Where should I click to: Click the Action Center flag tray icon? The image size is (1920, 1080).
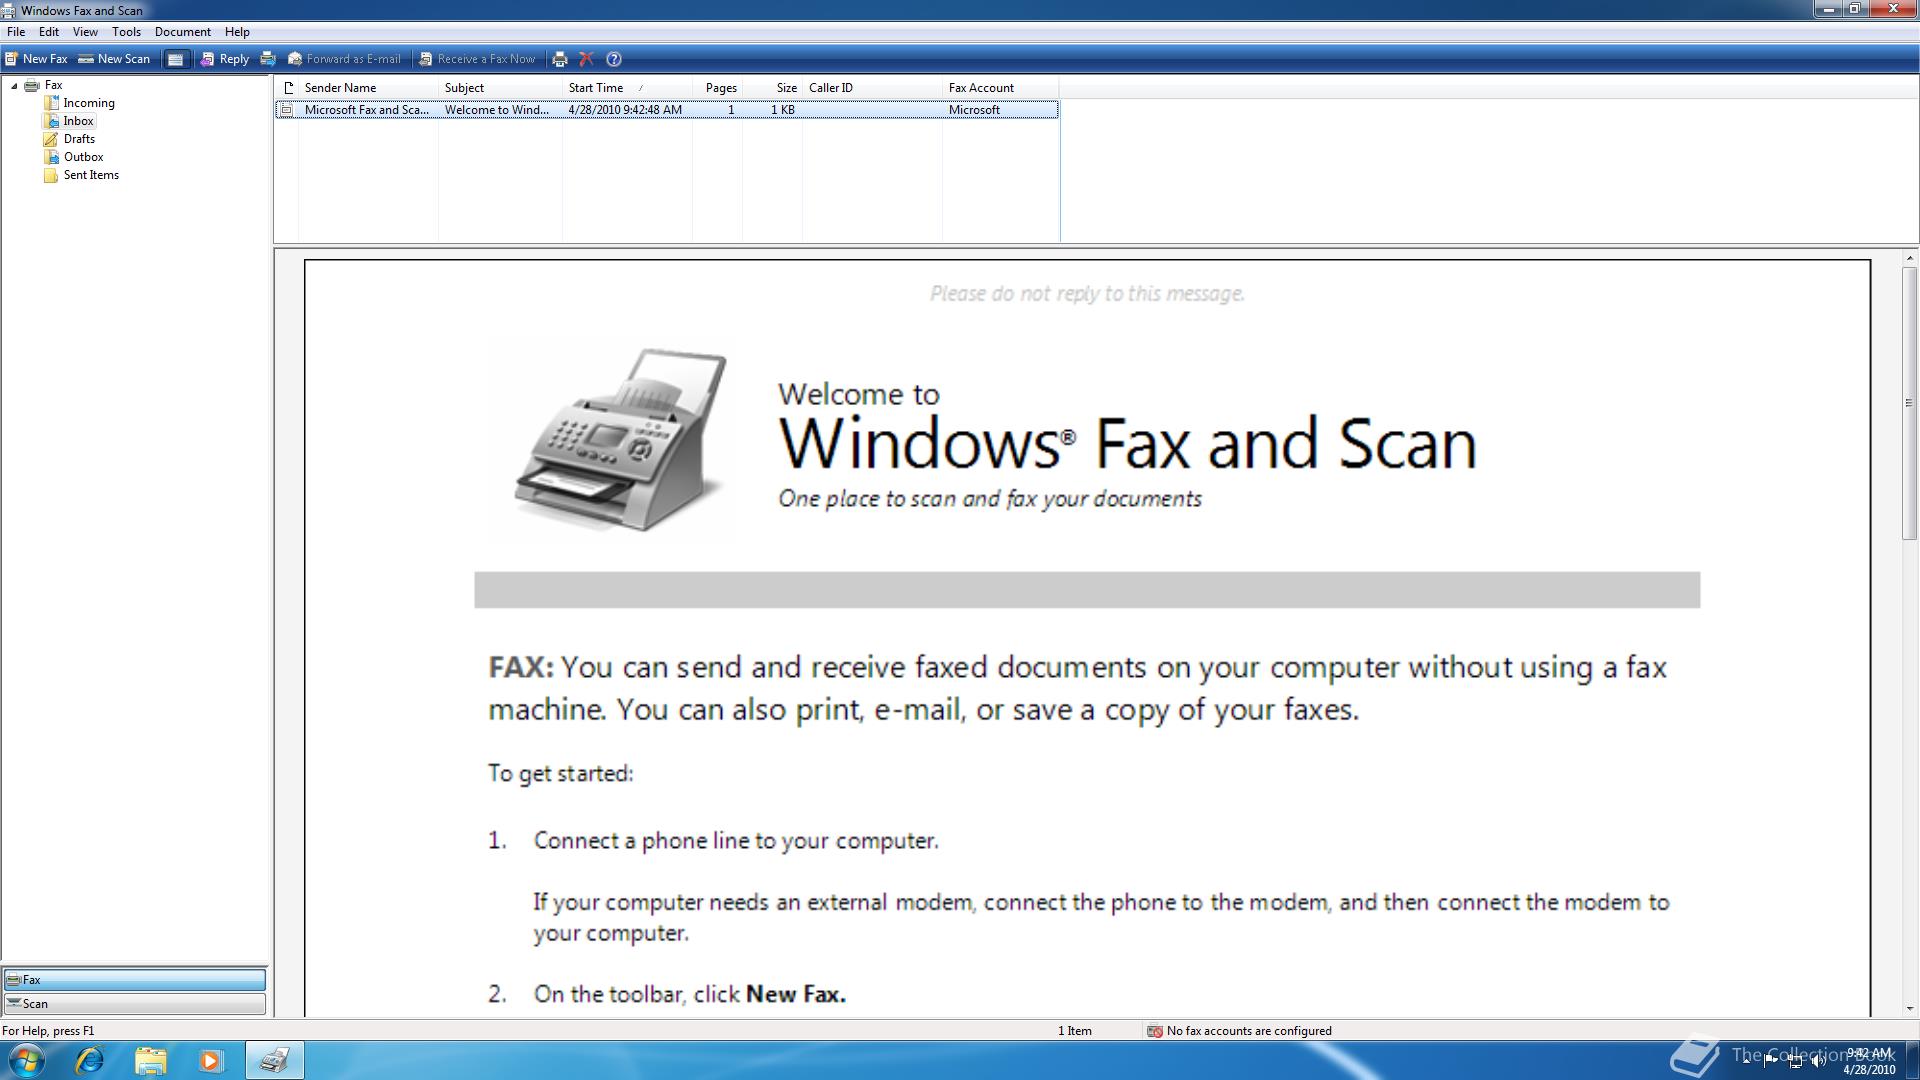[x=1771, y=1061]
